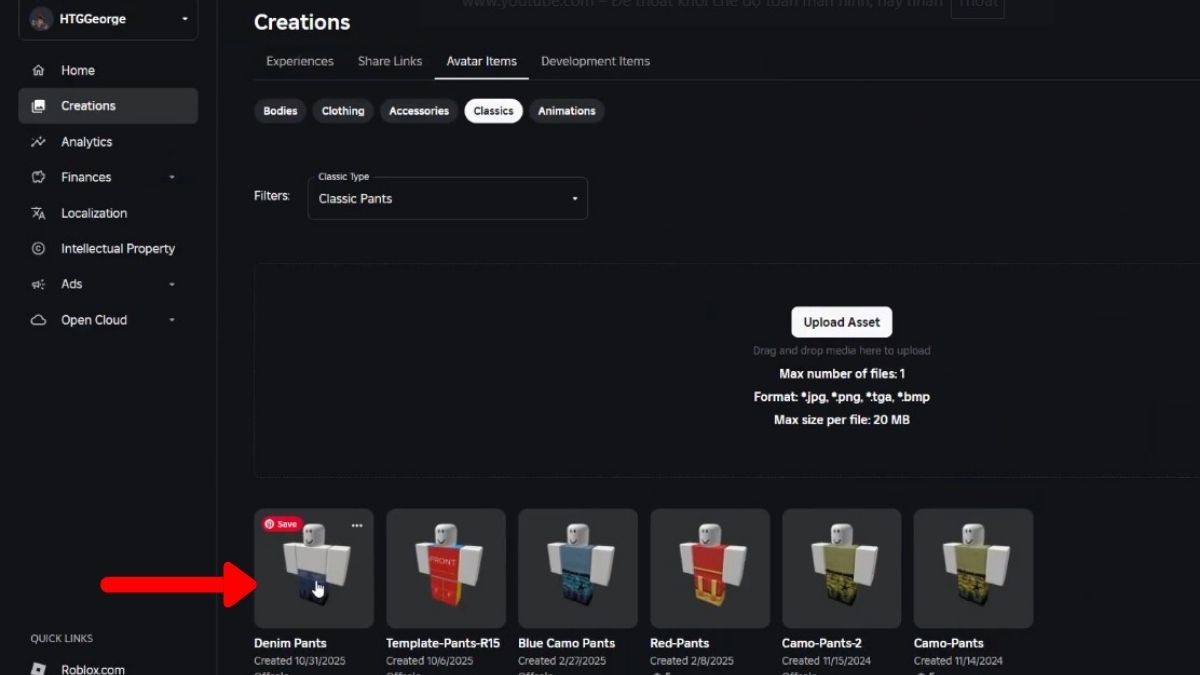Open Home in the sidebar
This screenshot has height=675, width=1200.
108,70
